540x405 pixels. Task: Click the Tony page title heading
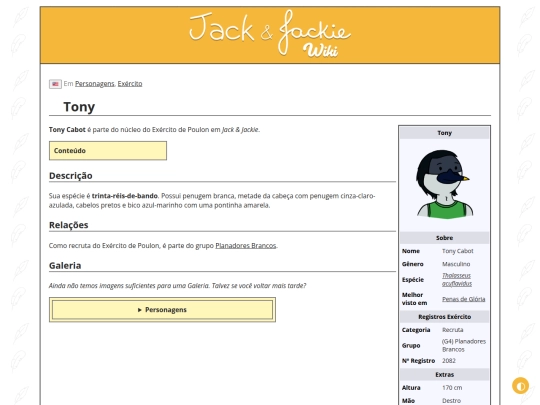[79, 107]
